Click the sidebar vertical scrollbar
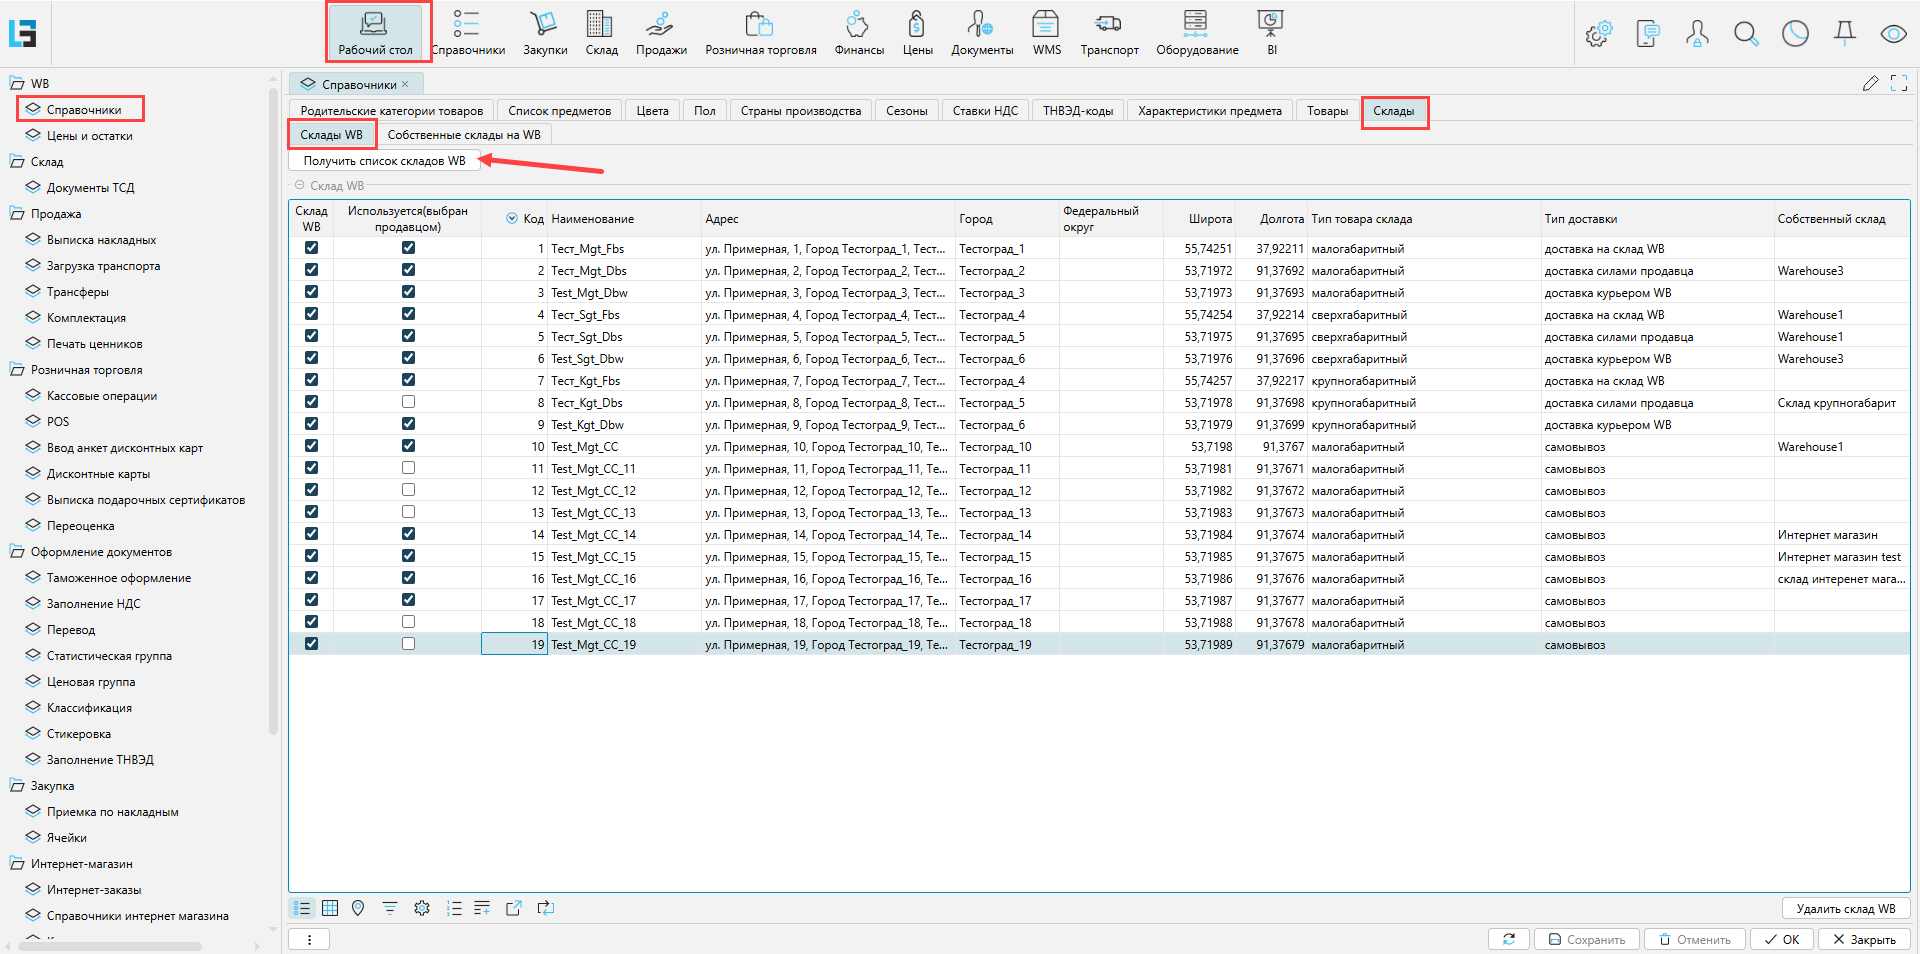This screenshot has width=1920, height=954. coord(274,400)
